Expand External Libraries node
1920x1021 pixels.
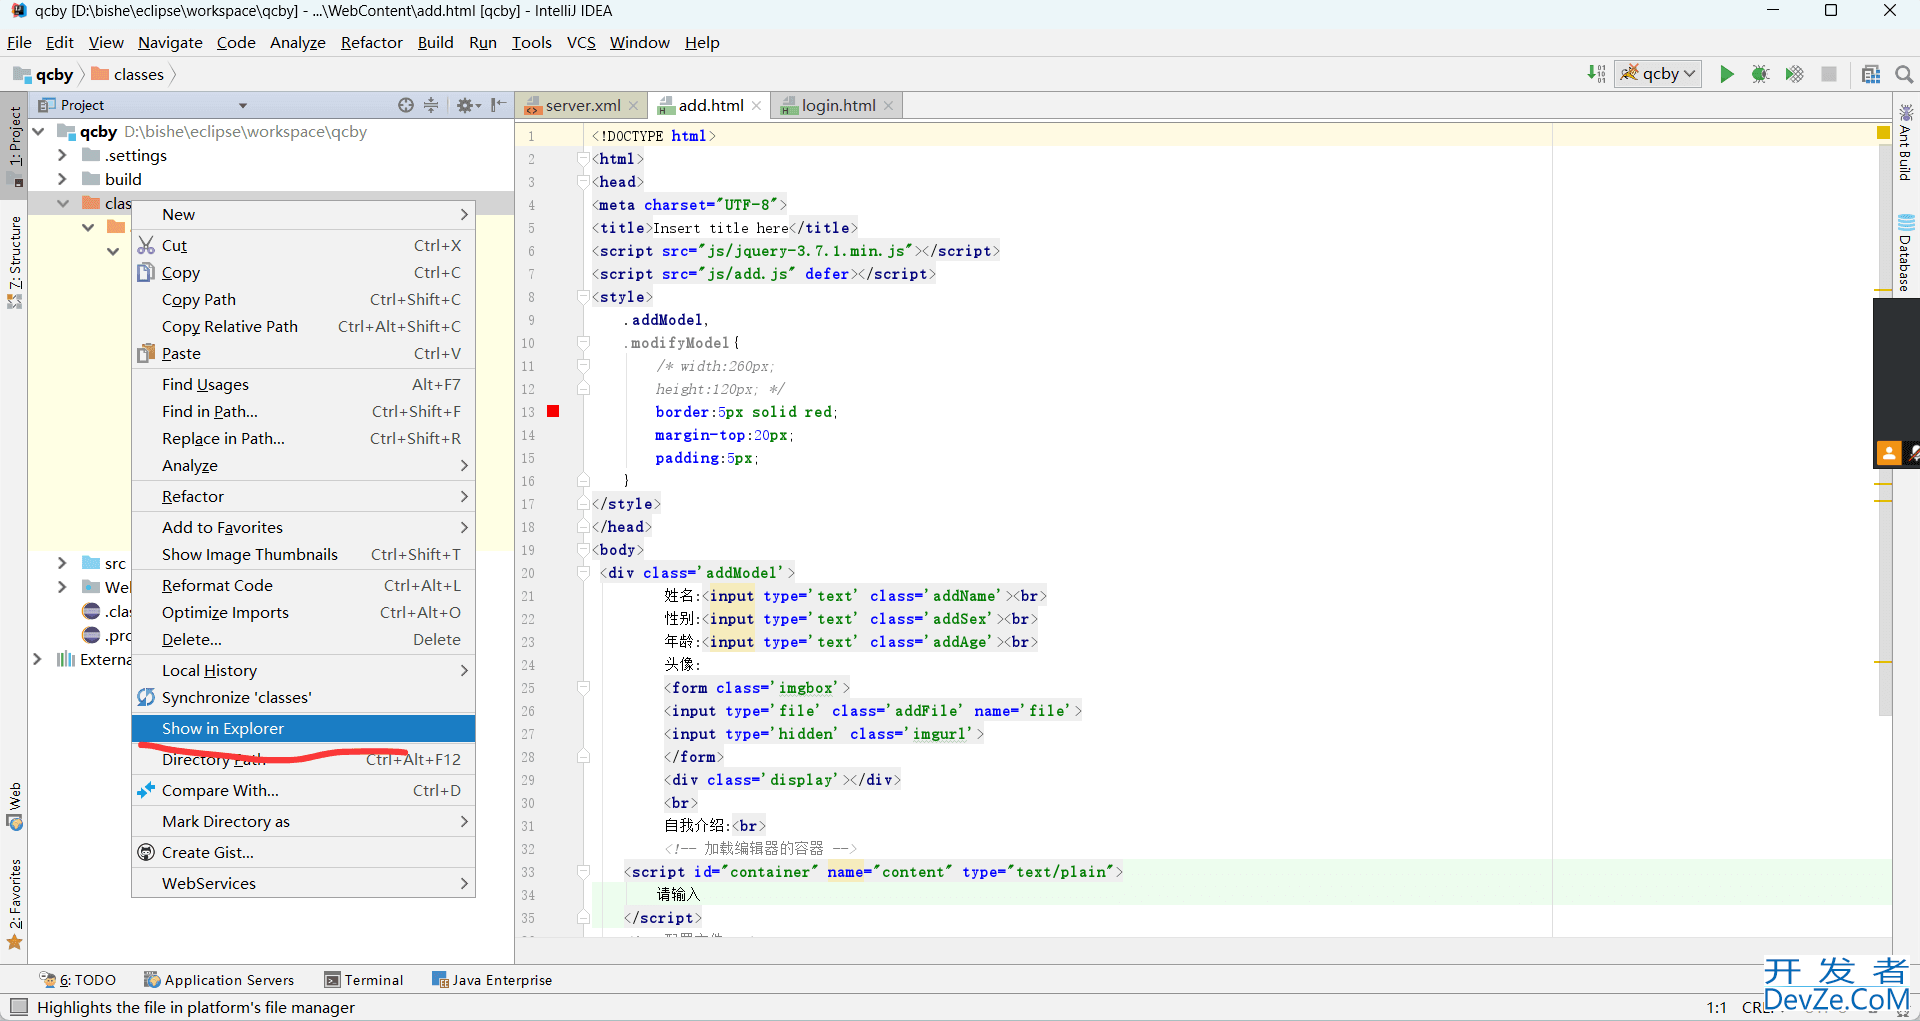click(38, 659)
